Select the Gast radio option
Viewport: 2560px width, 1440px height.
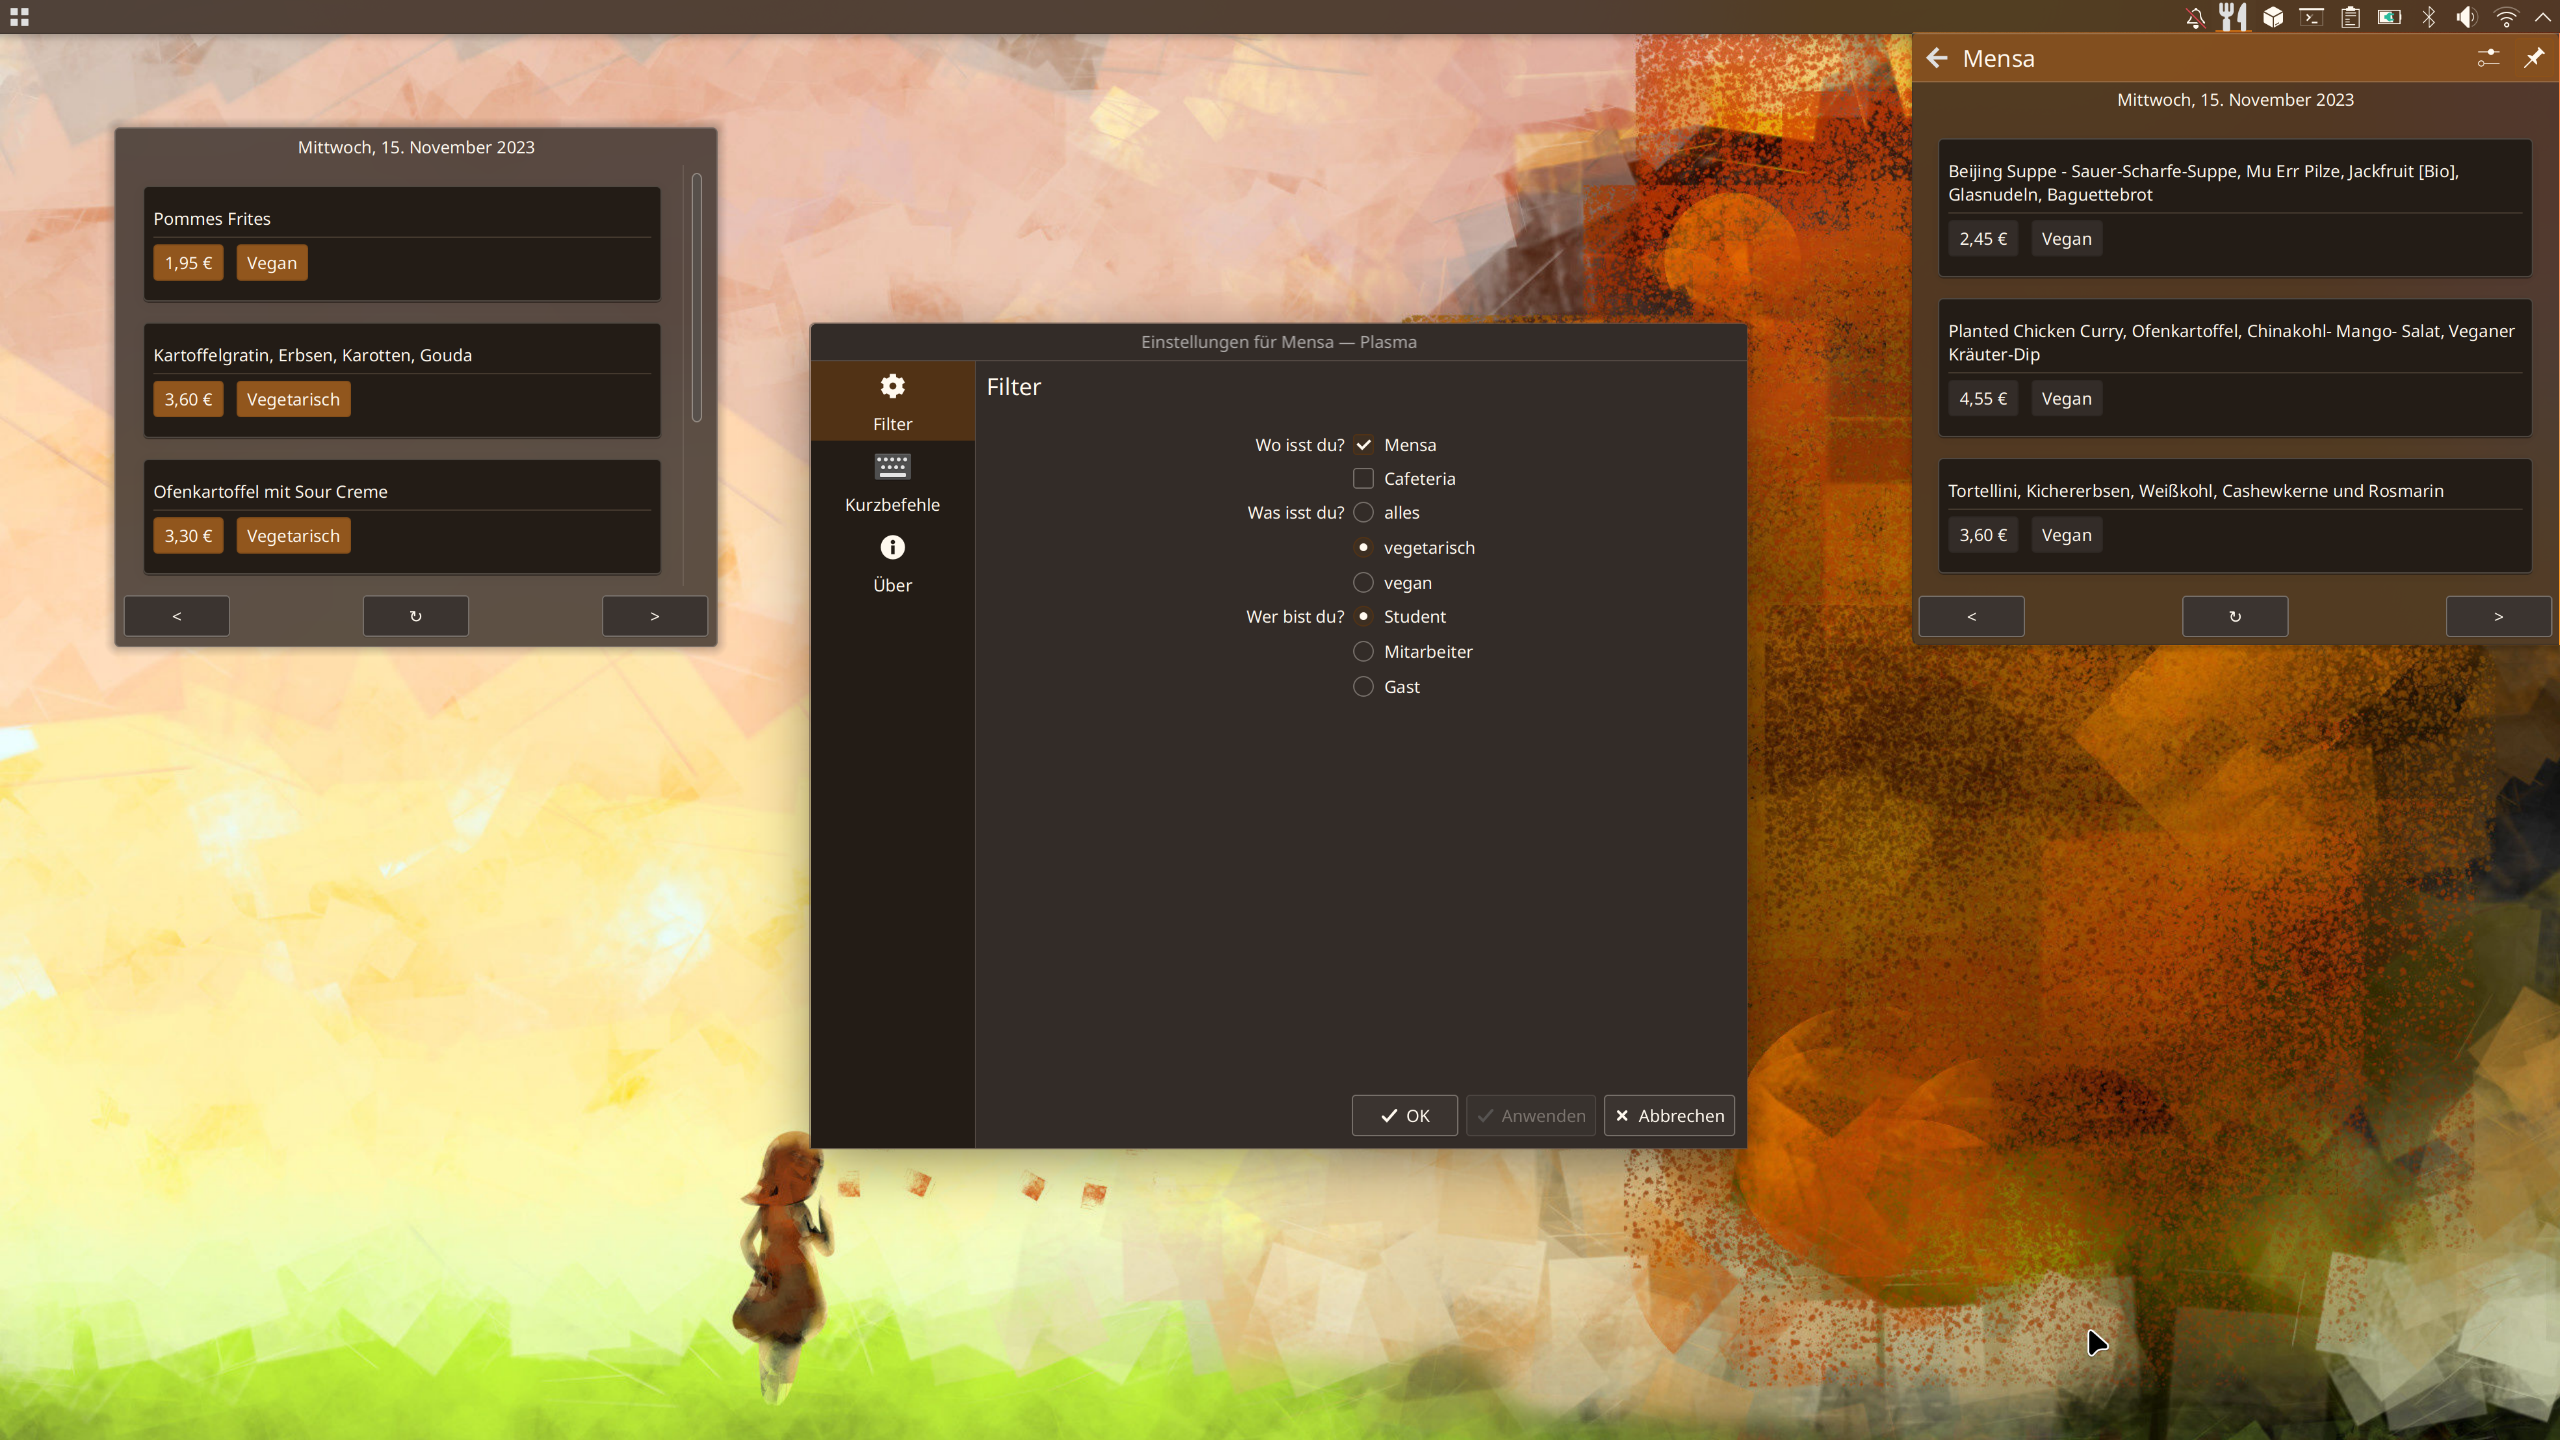click(x=1363, y=687)
